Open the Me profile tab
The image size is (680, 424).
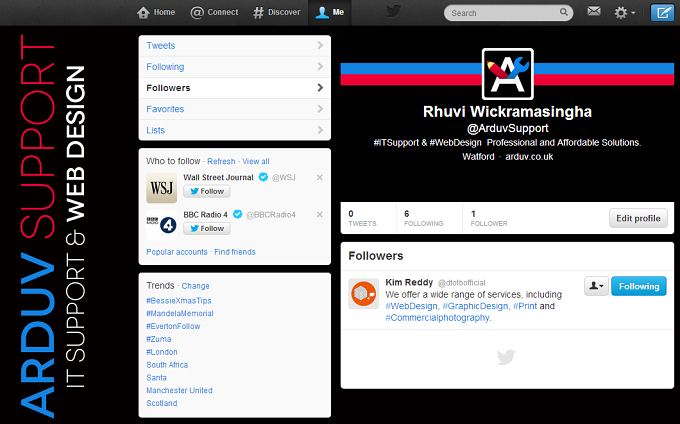click(330, 13)
